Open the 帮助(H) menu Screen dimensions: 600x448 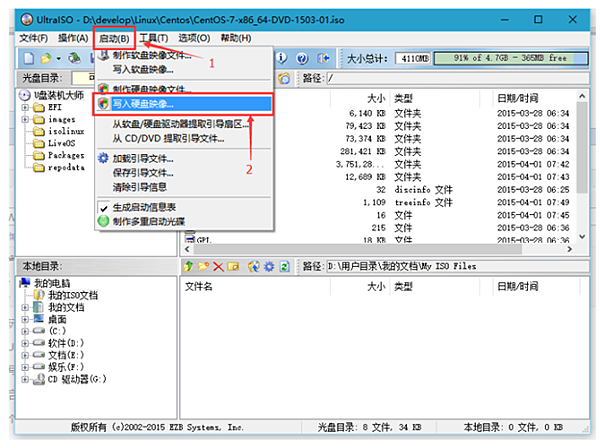(236, 38)
